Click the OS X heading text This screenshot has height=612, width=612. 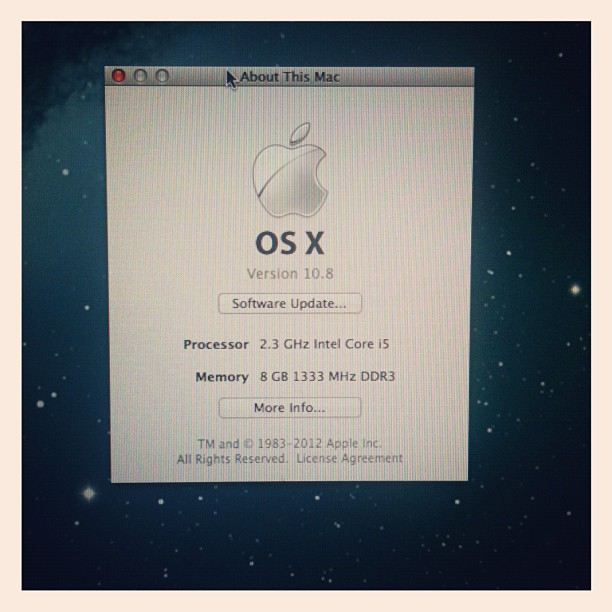tap(290, 243)
